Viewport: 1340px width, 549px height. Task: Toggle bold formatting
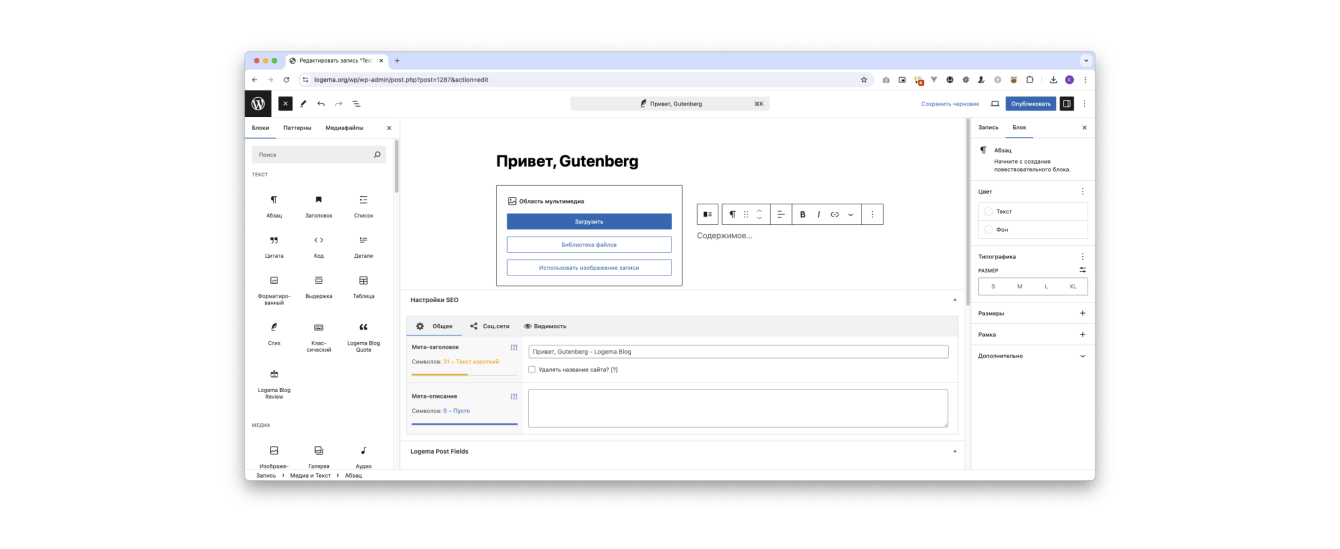point(803,214)
